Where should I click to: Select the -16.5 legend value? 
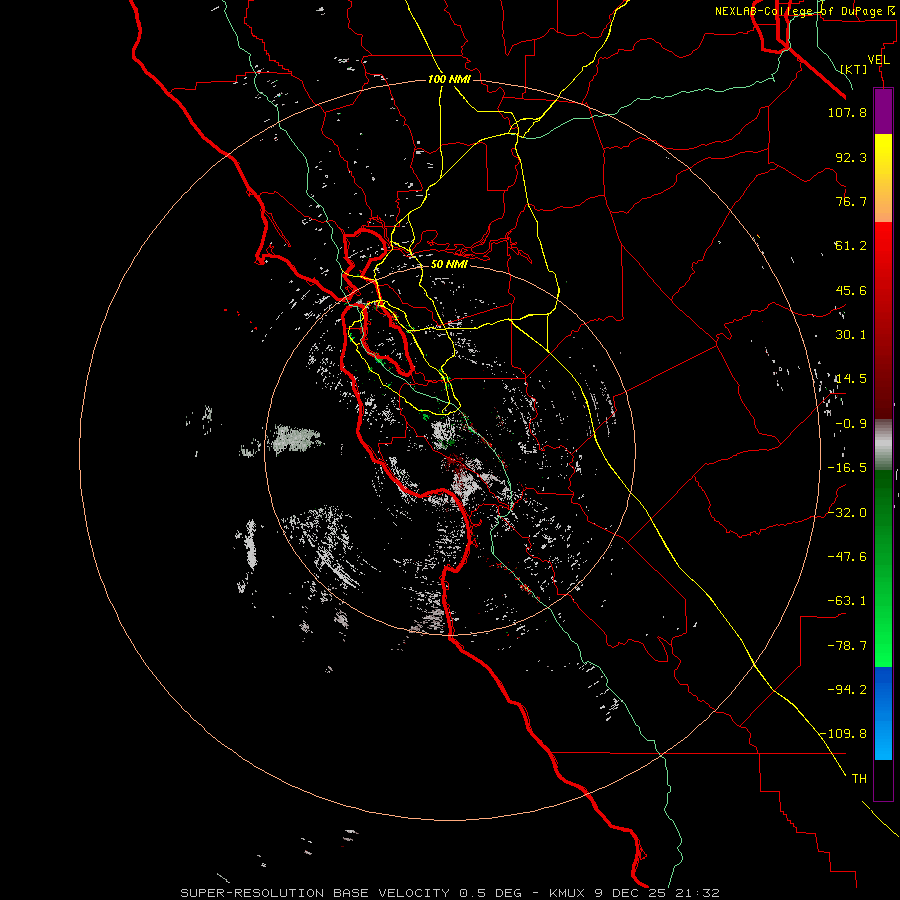click(x=847, y=468)
